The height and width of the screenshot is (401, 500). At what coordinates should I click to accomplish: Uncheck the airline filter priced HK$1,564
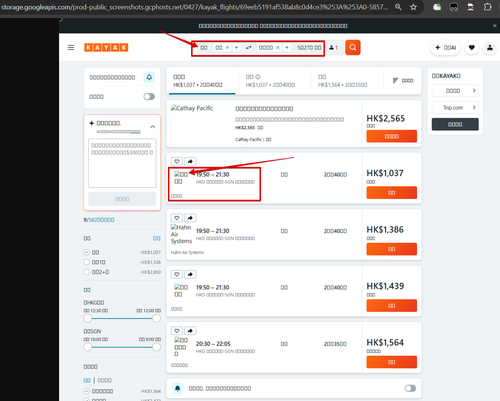click(87, 391)
